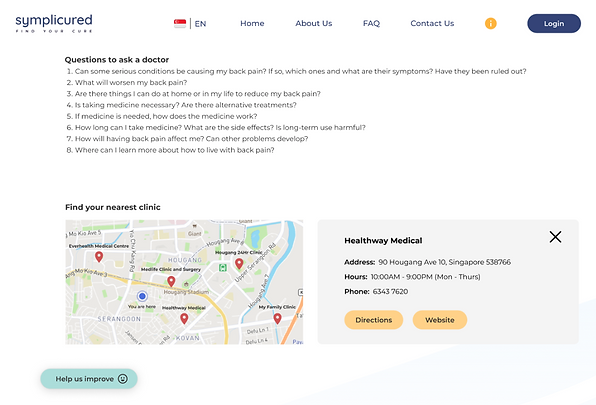Click the blue You are here marker
The width and height of the screenshot is (596, 405).
pyautogui.click(x=142, y=296)
